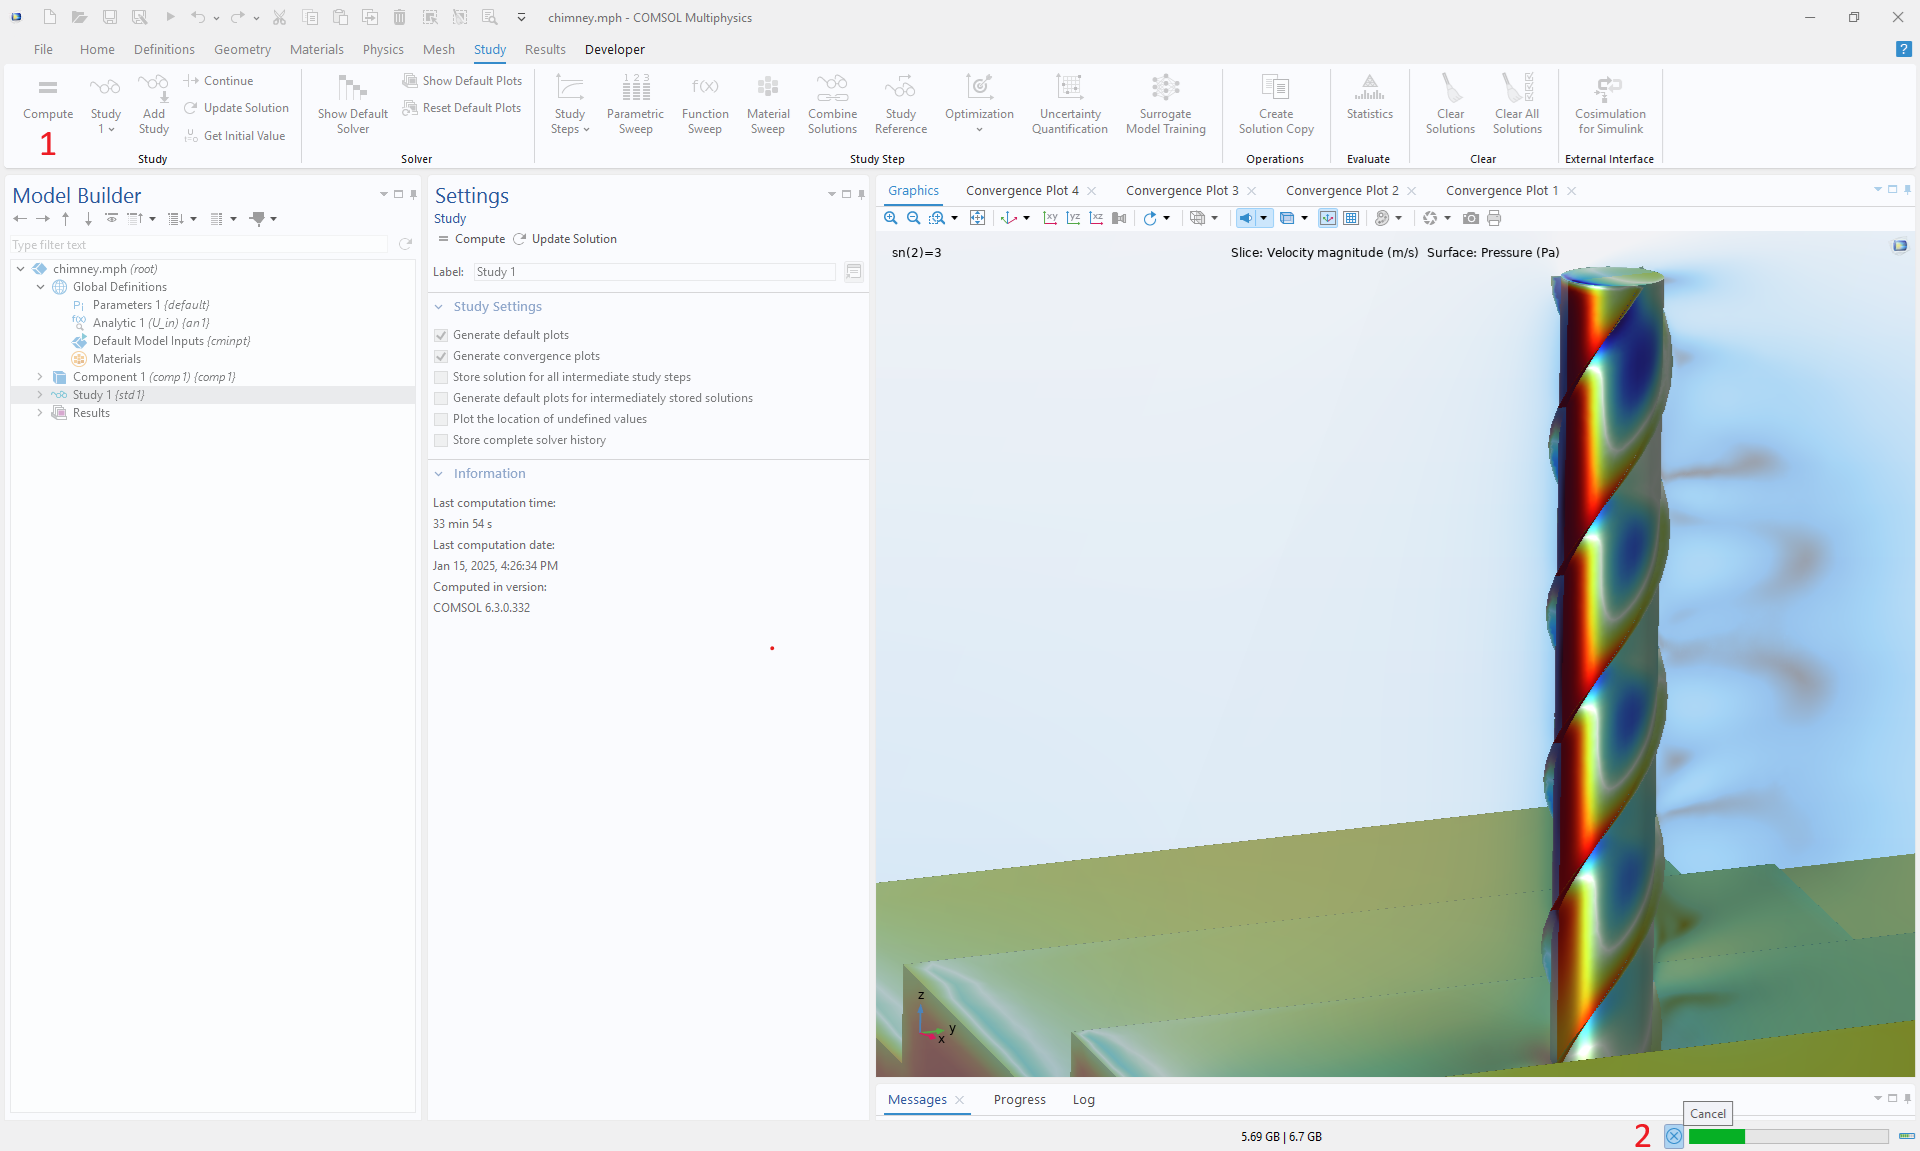Switch to Convergence Plot 3 tab
1920x1151 pixels.
[x=1181, y=190]
